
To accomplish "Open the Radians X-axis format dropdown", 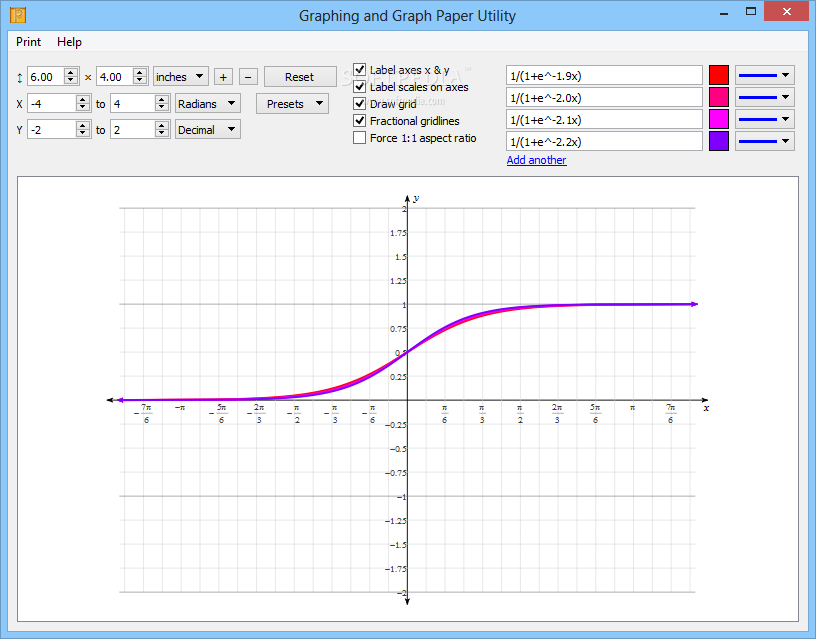I will click(x=208, y=104).
